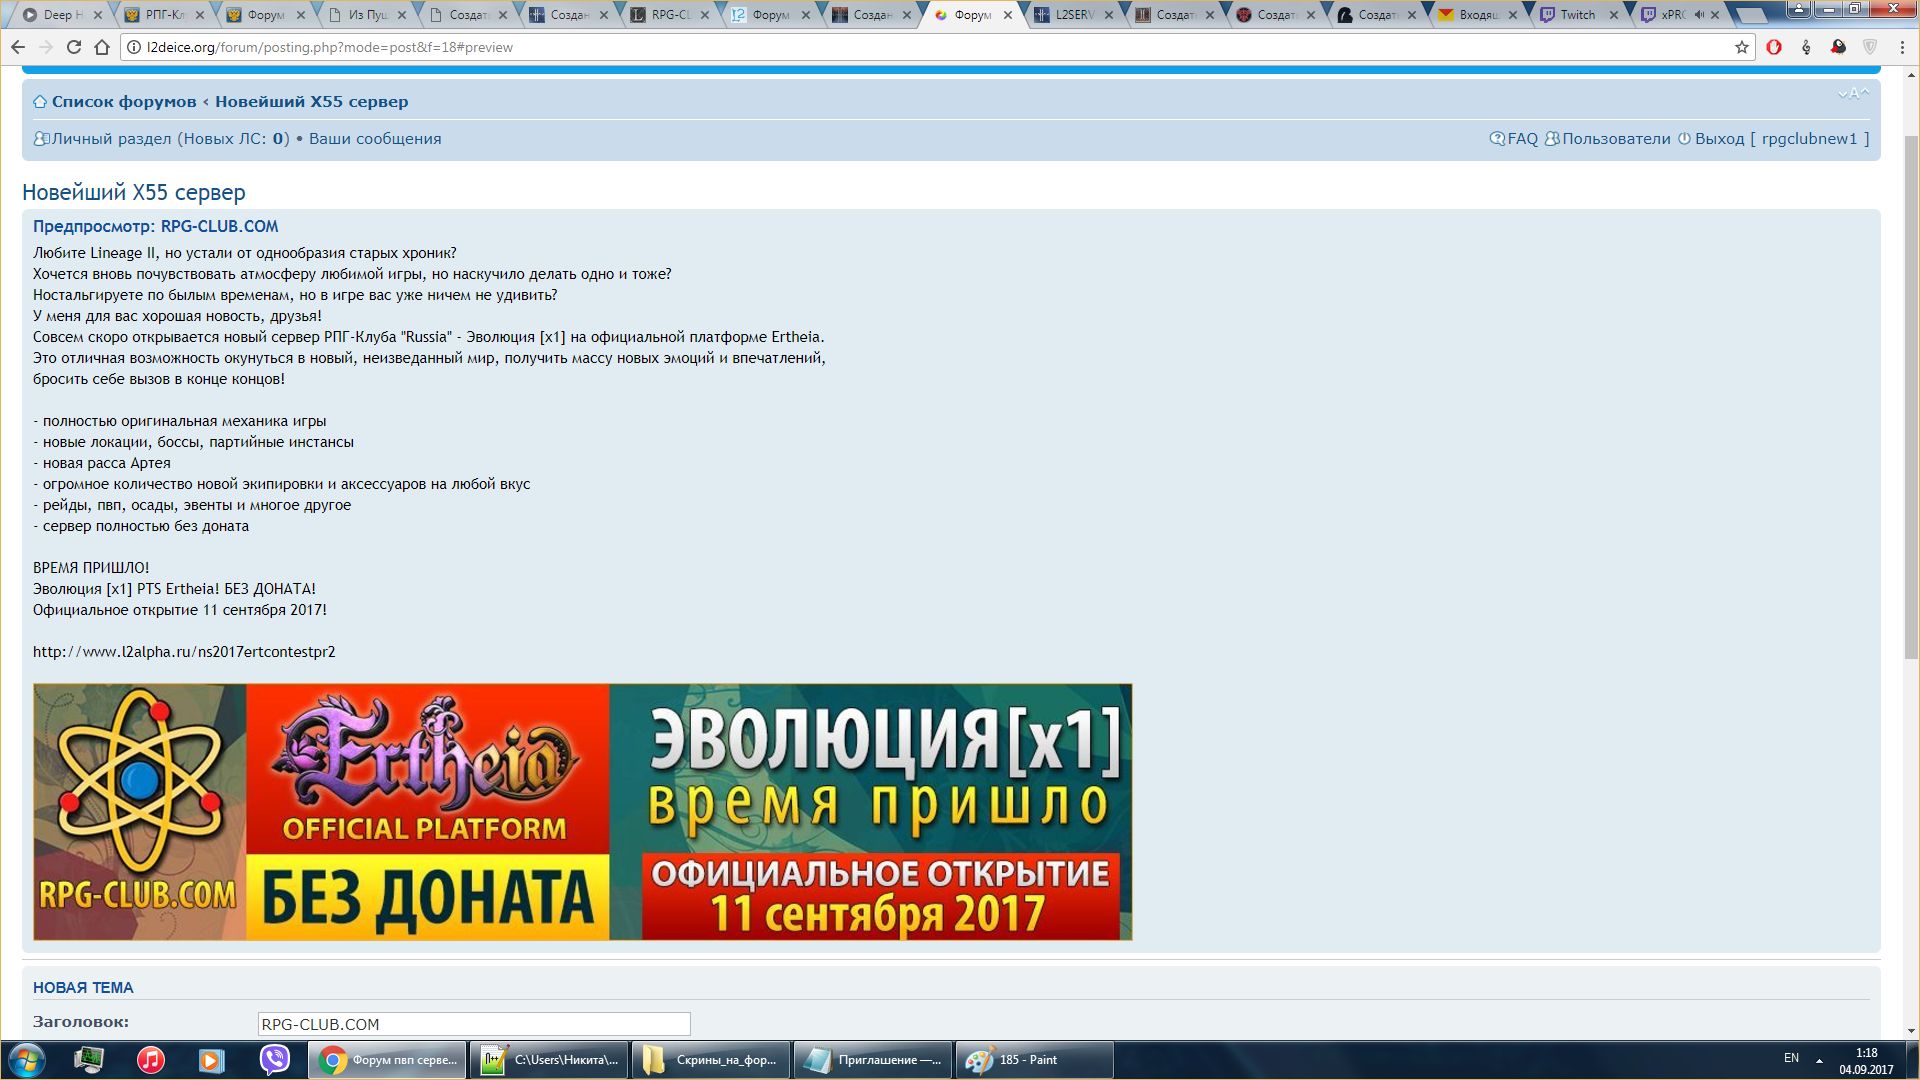Click the browser address bar
The width and height of the screenshot is (1920, 1080).
click(930, 47)
